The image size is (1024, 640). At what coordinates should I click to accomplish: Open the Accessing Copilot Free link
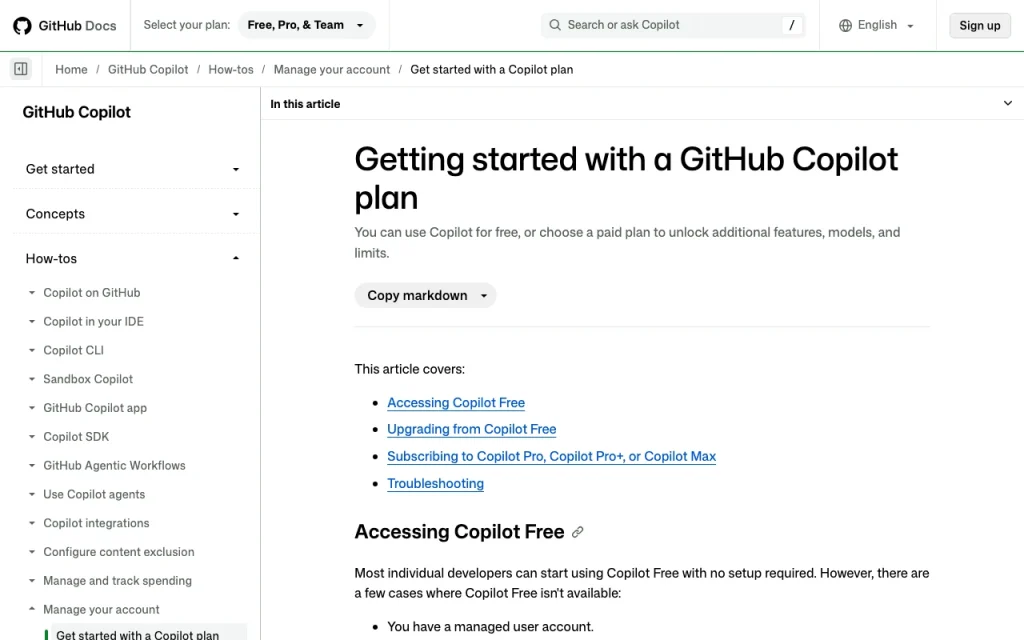tap(456, 403)
